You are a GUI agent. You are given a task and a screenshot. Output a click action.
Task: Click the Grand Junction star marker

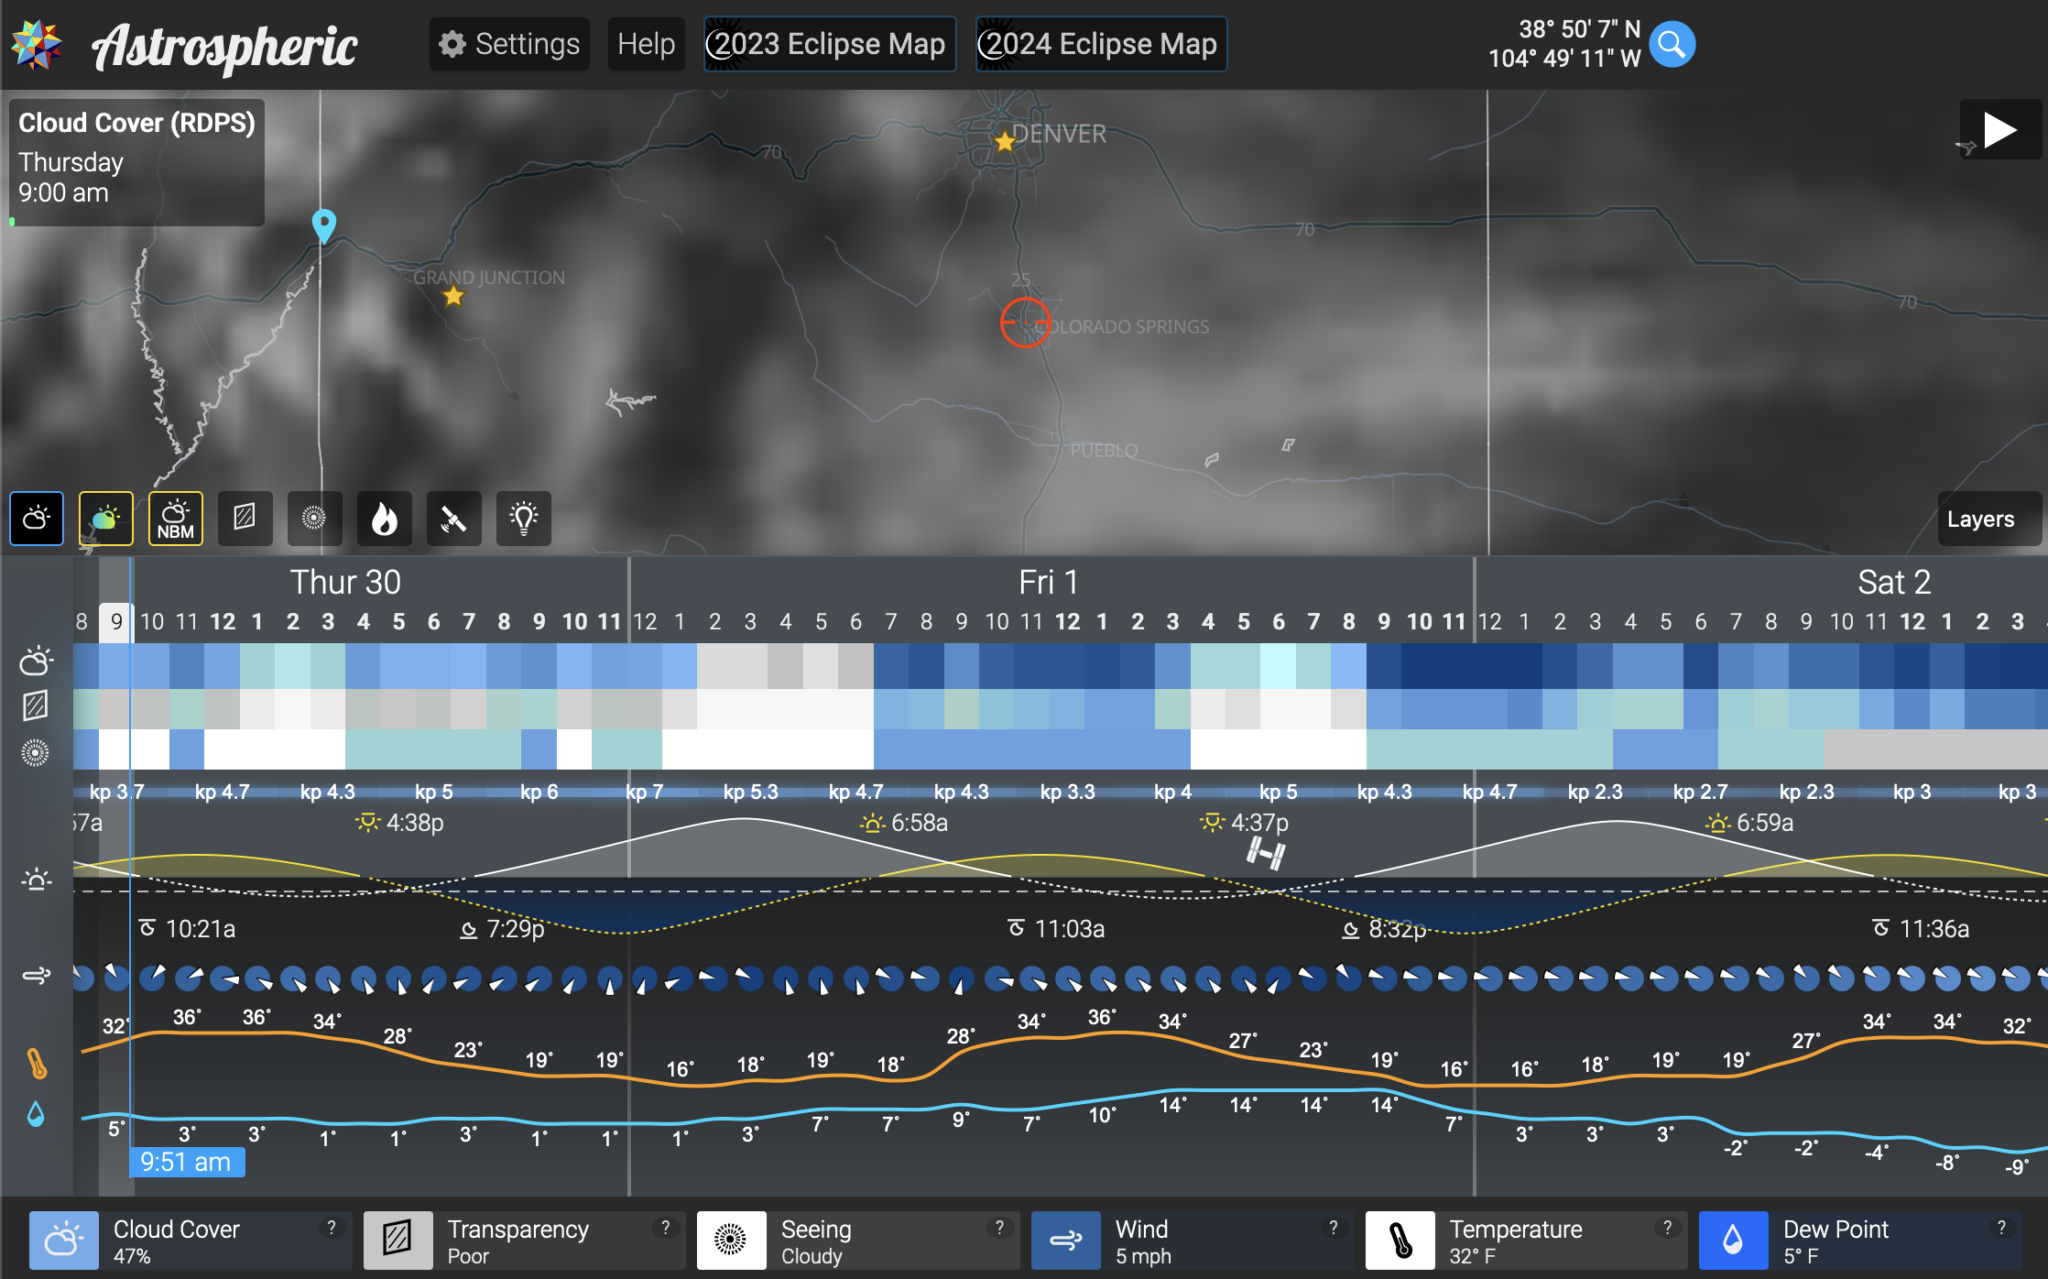453,296
